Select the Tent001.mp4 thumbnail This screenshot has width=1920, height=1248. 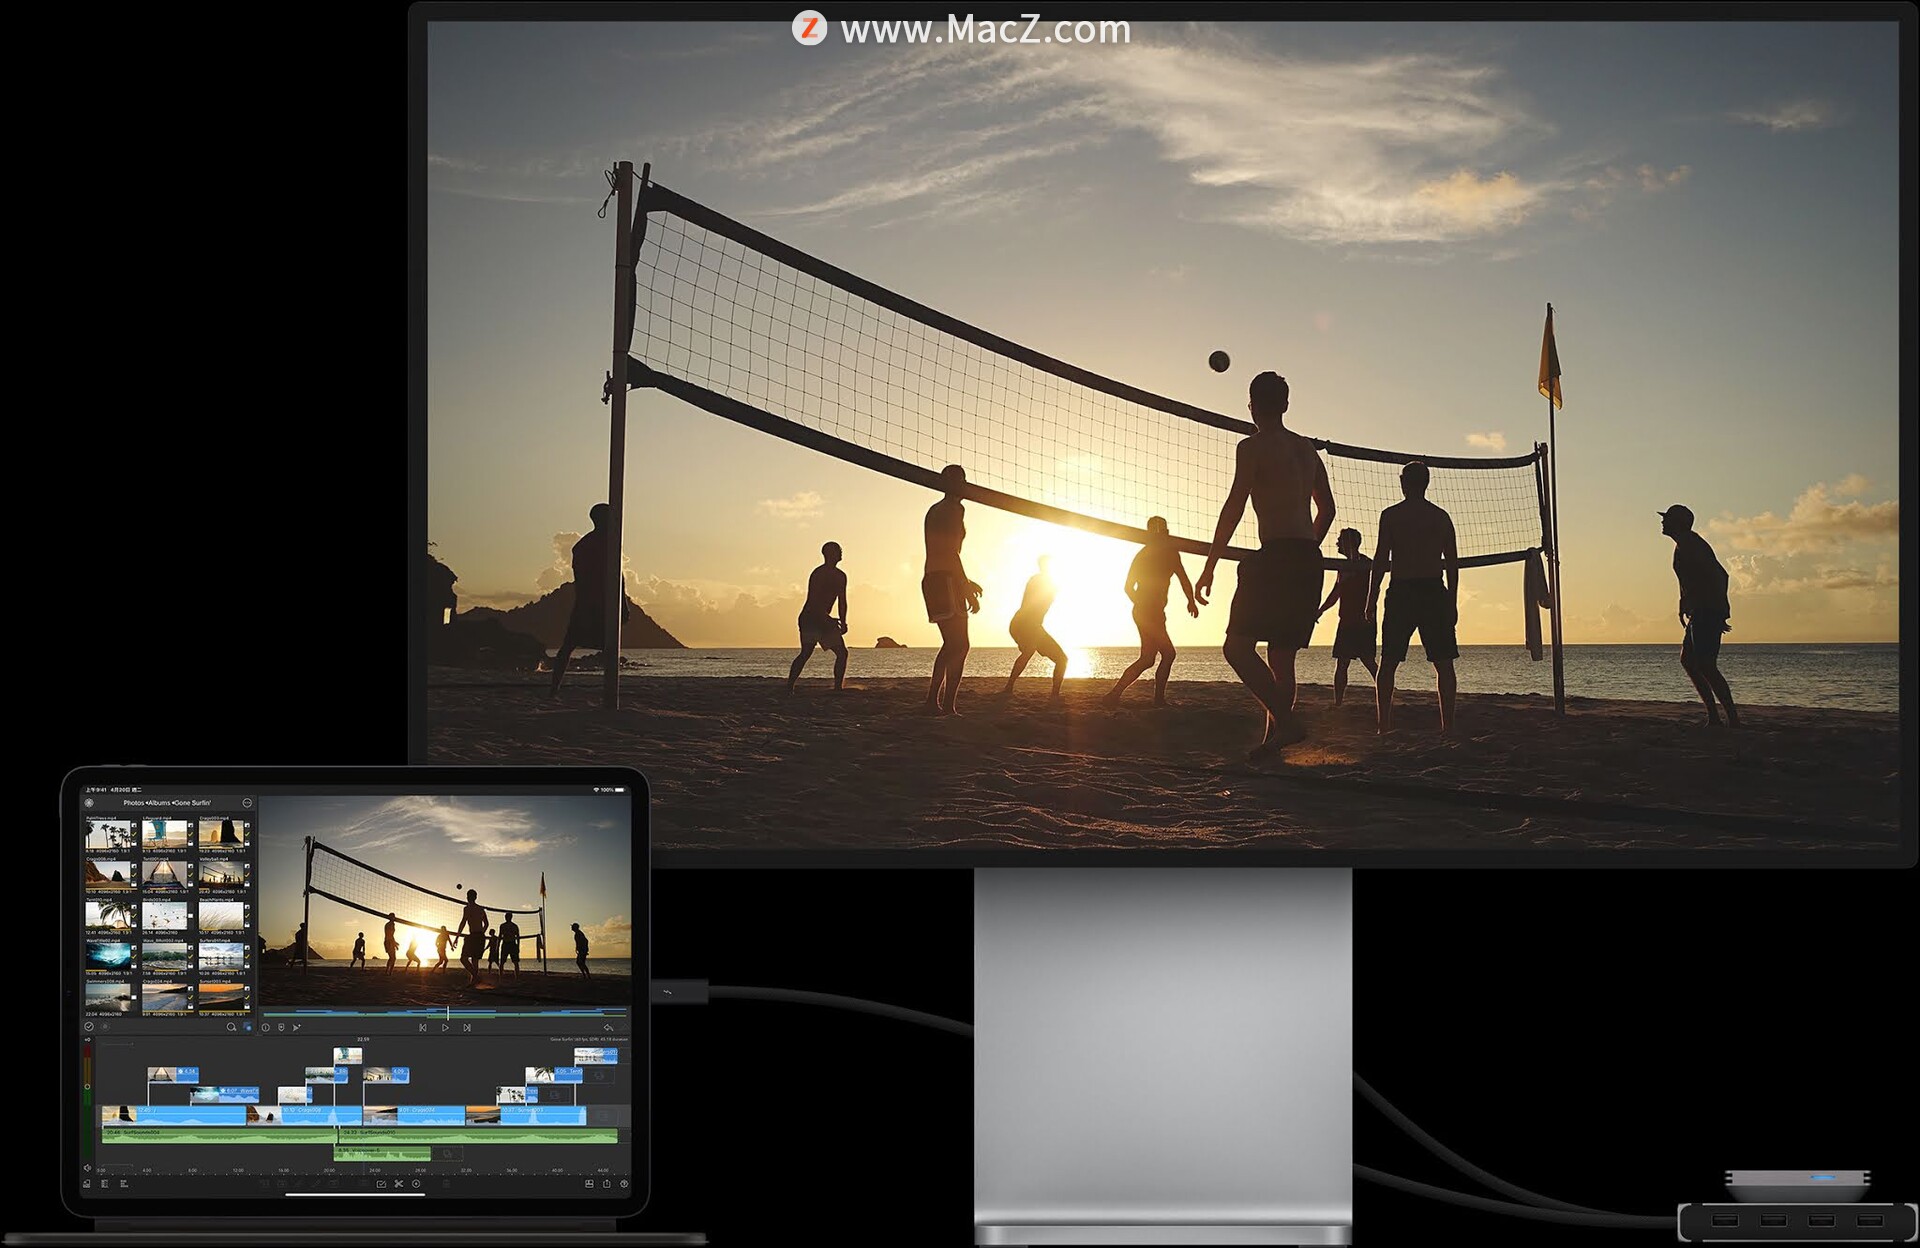[x=165, y=875]
